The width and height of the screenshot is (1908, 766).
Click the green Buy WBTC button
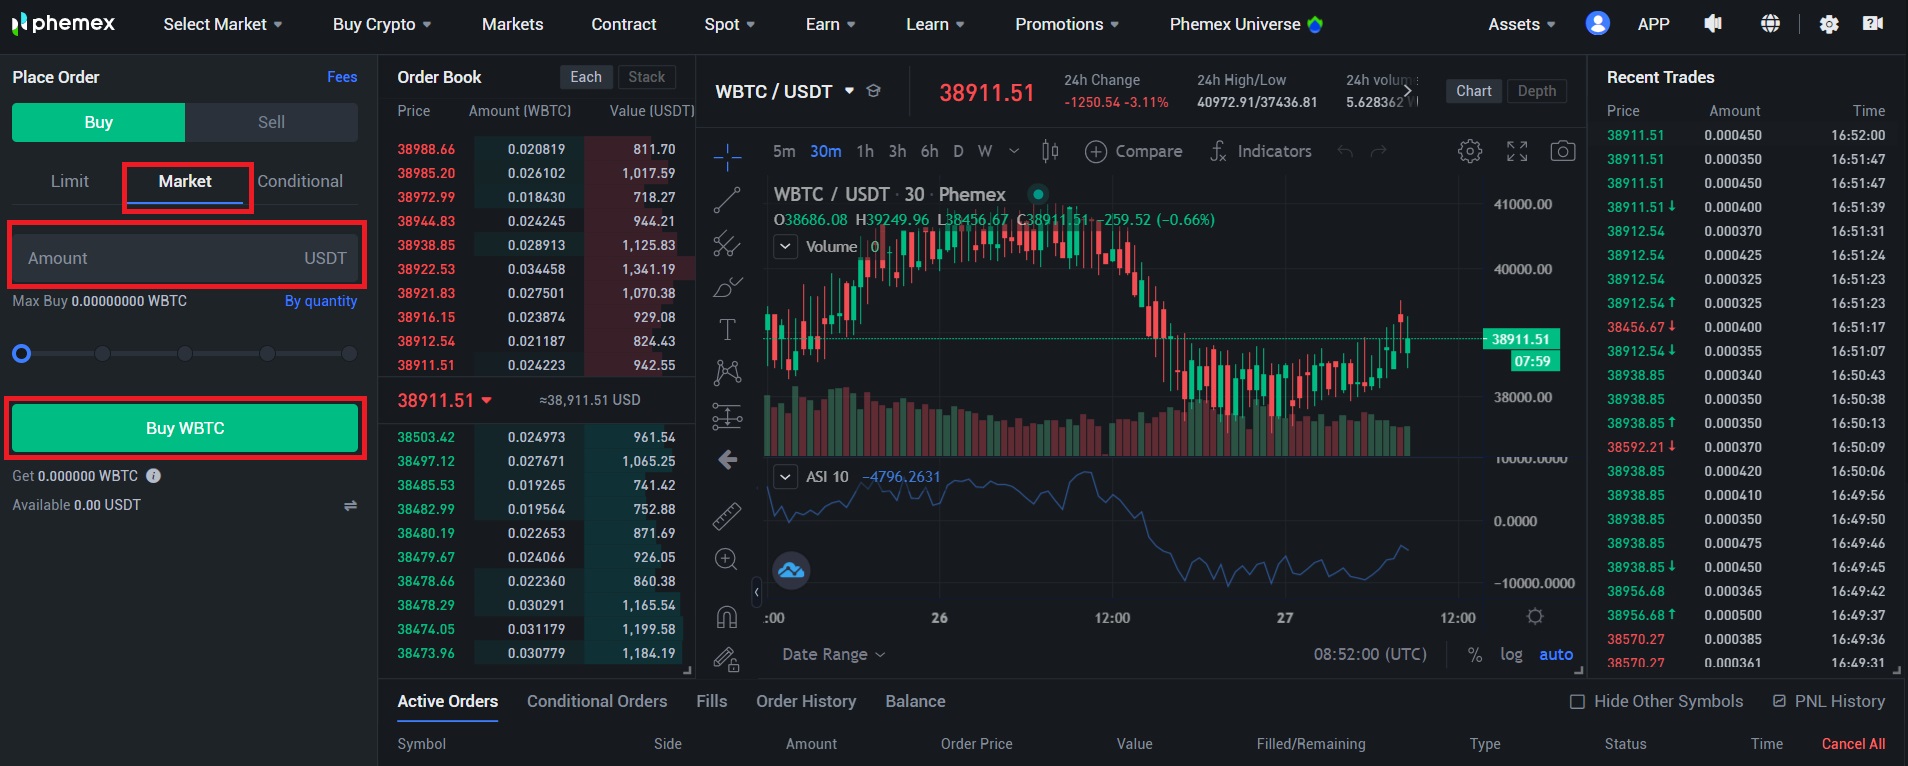[185, 428]
